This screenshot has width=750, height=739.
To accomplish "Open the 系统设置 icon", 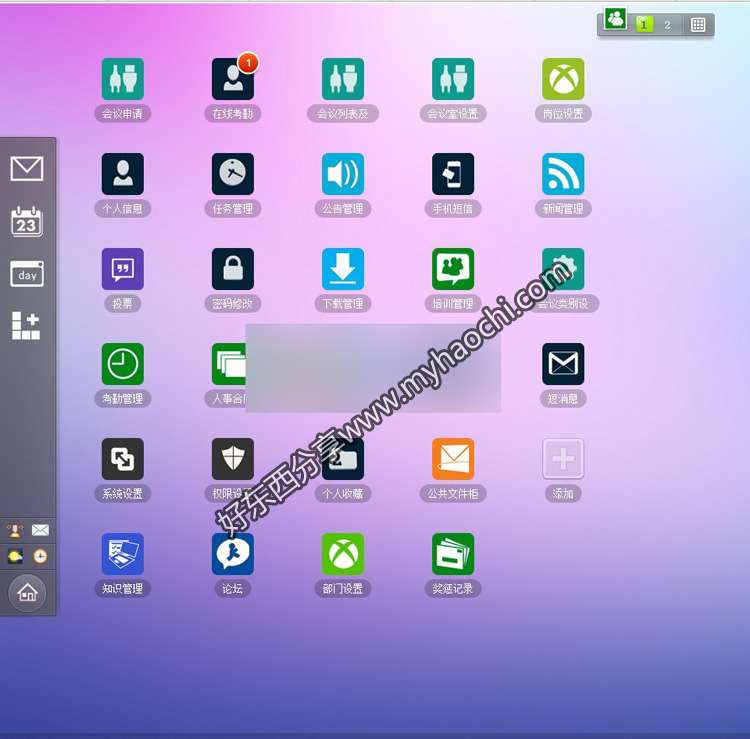I will (x=122, y=459).
